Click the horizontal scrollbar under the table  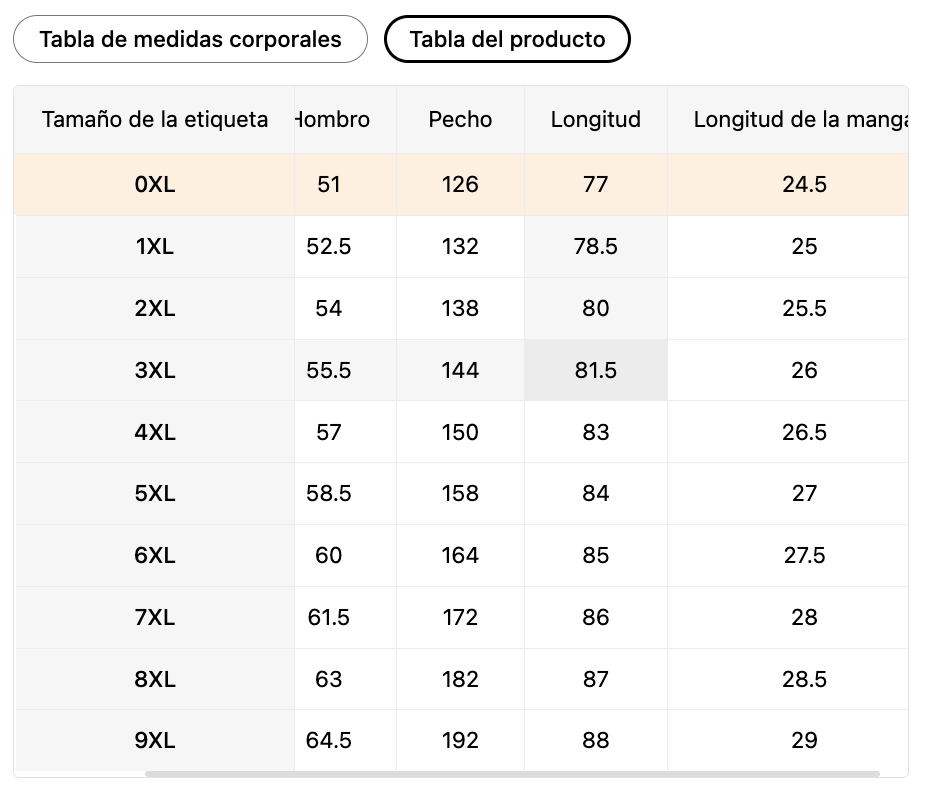[x=512, y=773]
